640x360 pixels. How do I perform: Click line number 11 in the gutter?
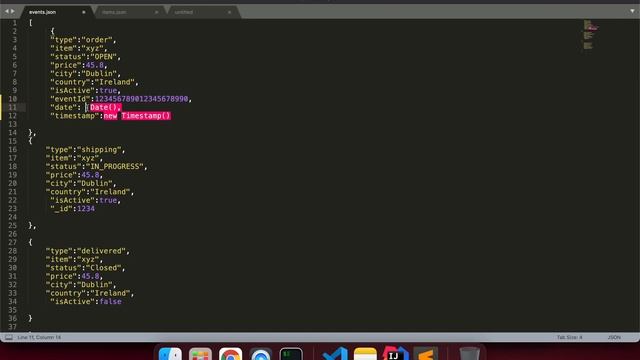(x=12, y=107)
